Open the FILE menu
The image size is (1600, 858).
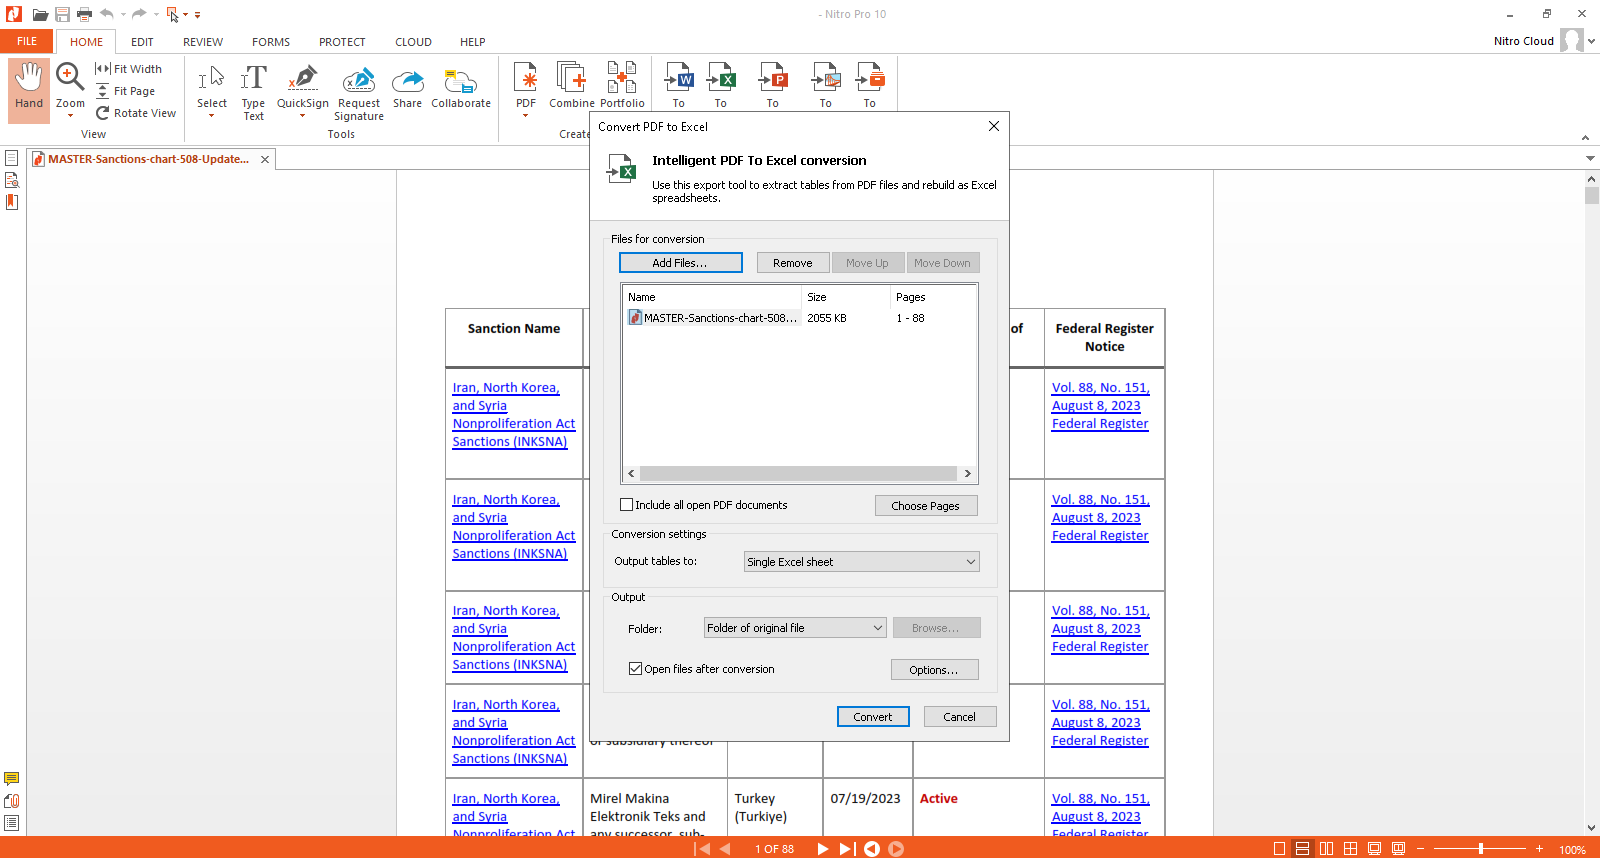pyautogui.click(x=27, y=42)
